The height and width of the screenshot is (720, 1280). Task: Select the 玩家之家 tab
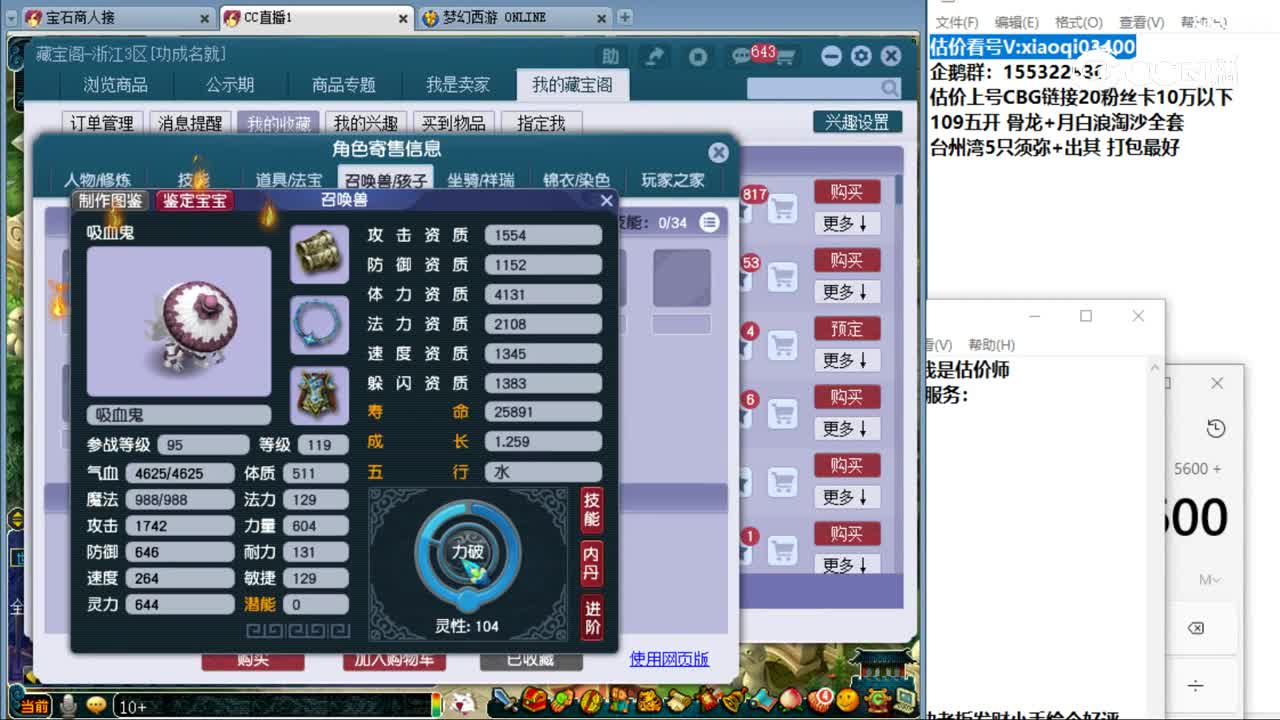673,180
